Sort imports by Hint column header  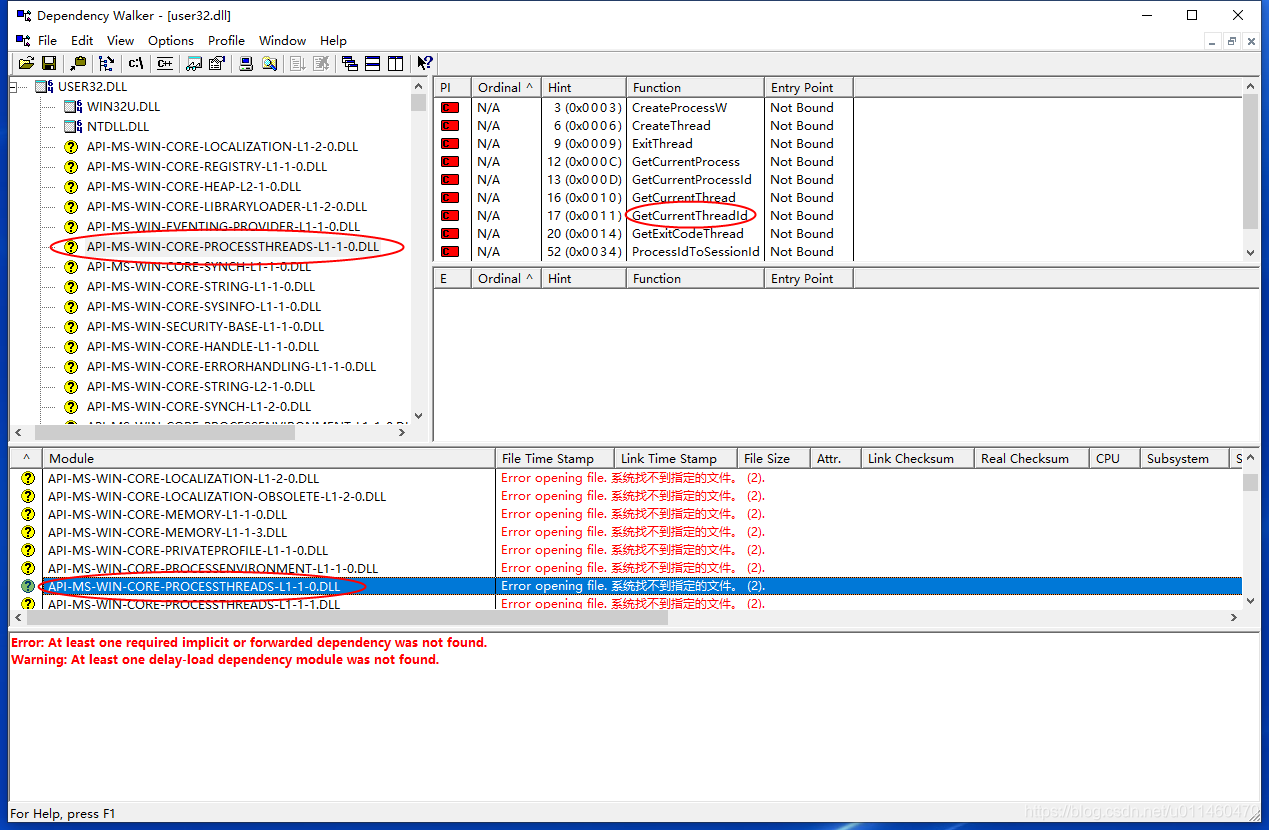point(583,88)
